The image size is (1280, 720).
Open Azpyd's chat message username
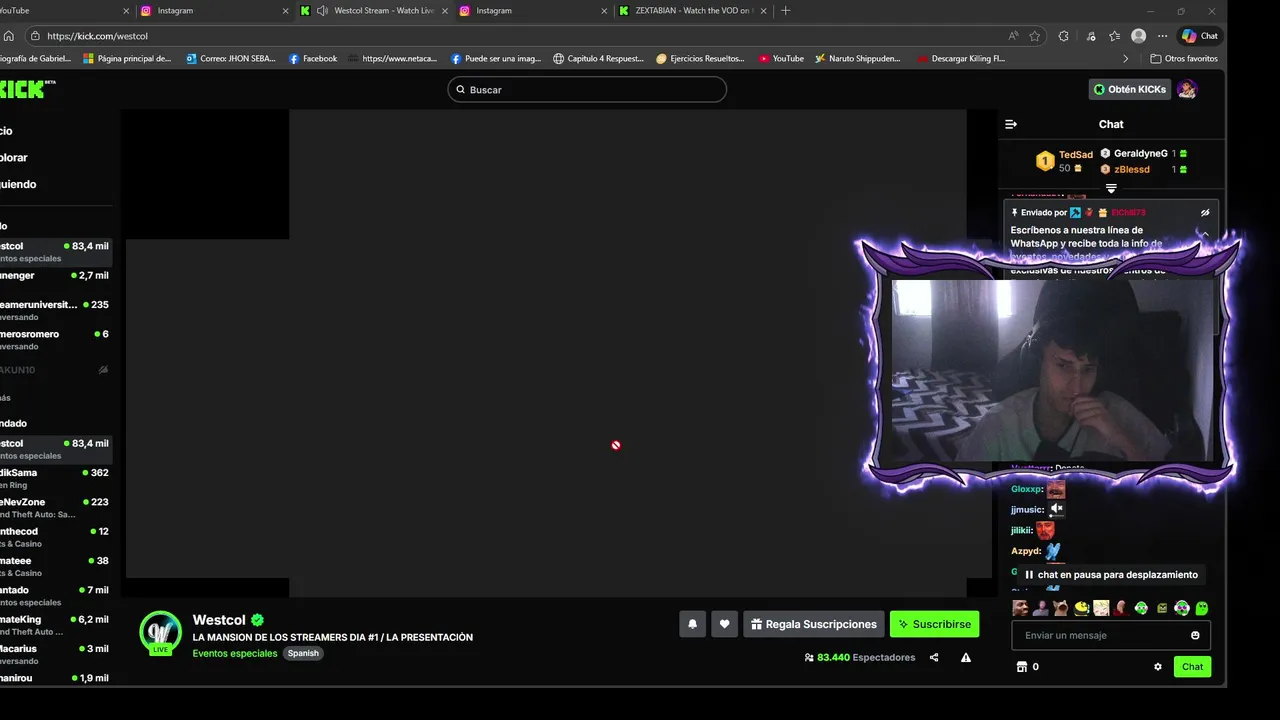click(x=1025, y=551)
